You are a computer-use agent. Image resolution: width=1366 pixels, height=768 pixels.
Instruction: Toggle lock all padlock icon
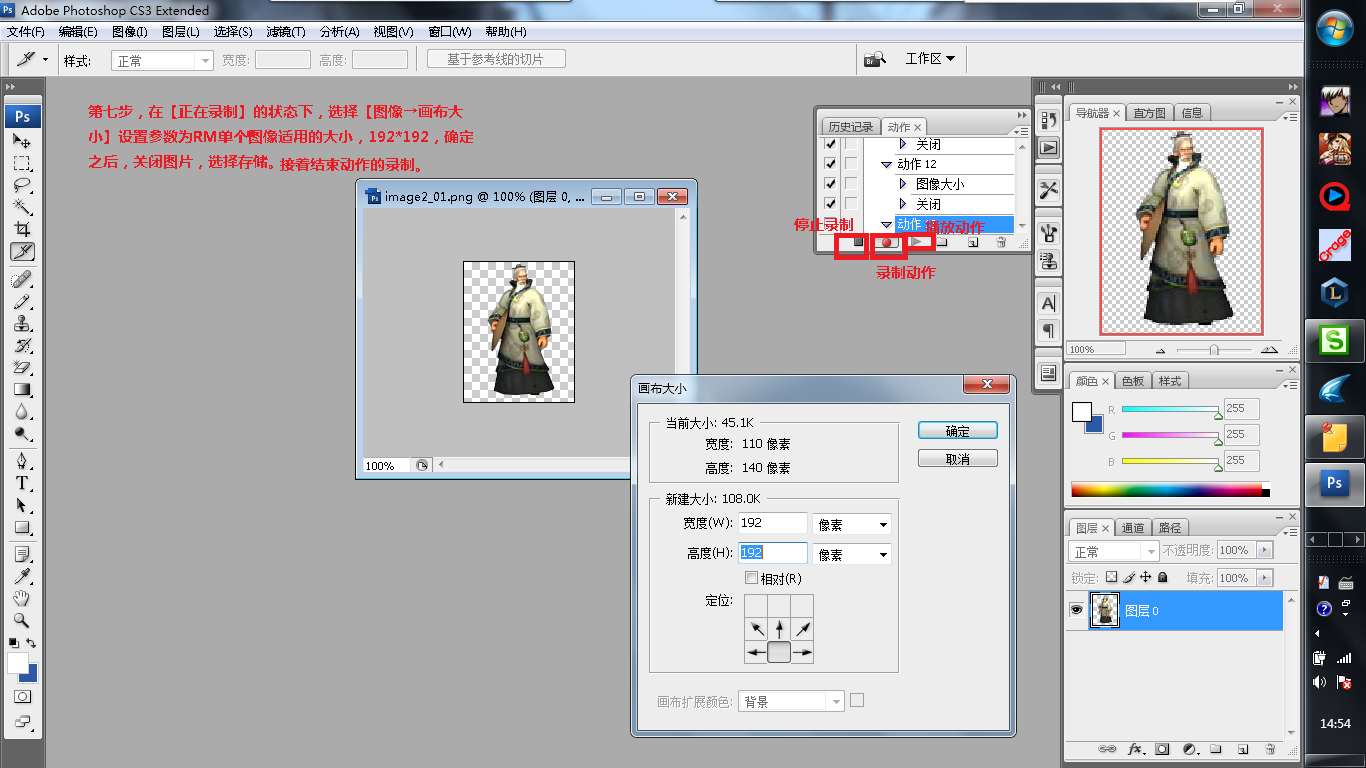coord(1163,578)
